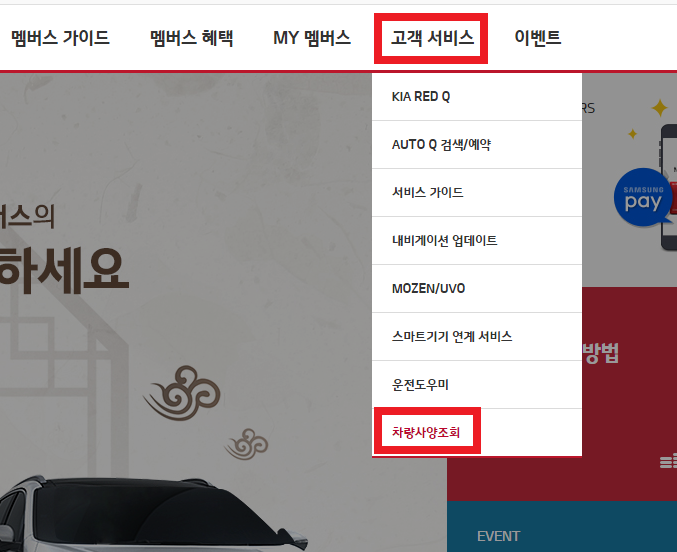Click the small swirl cloud ornament
Image resolution: width=677 pixels, height=552 pixels.
(x=247, y=444)
